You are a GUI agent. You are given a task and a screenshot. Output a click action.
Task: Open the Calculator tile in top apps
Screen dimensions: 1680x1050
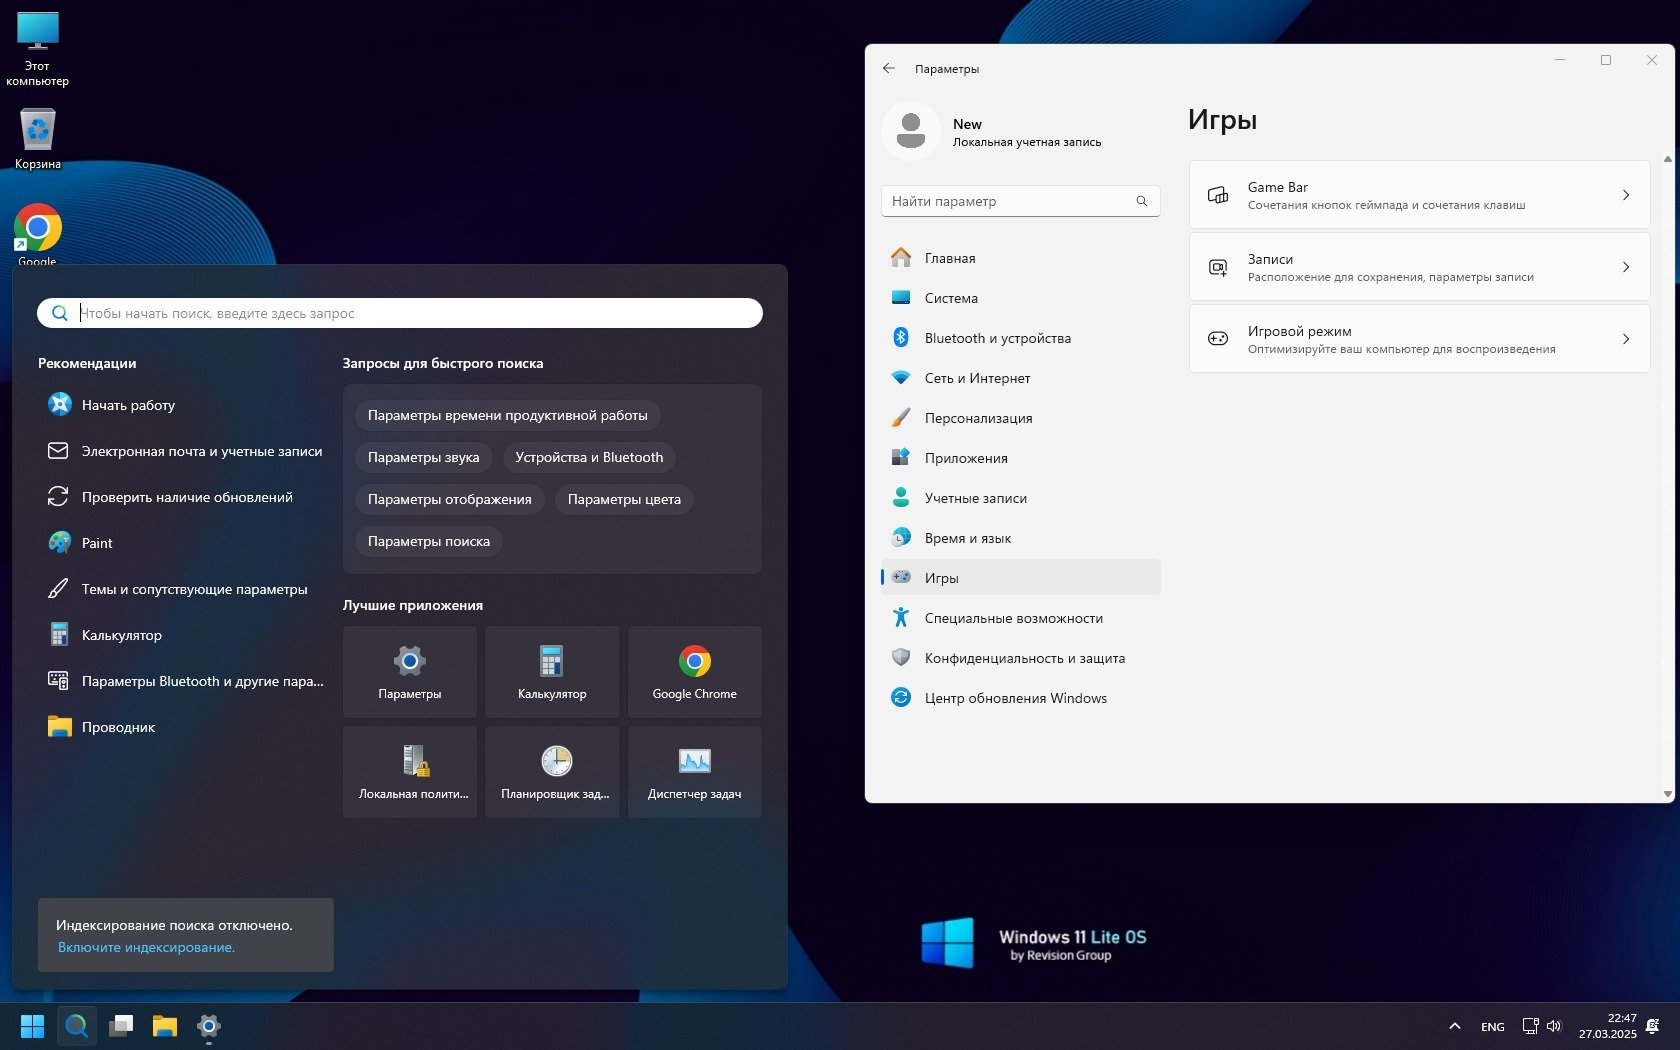coord(552,672)
